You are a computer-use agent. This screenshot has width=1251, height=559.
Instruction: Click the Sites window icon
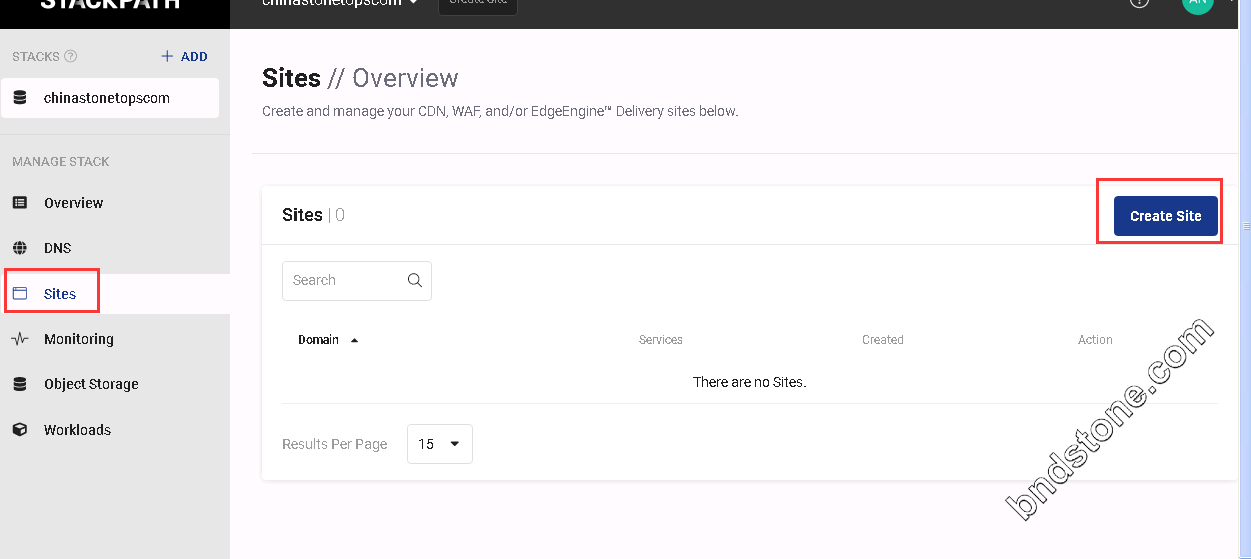tap(20, 294)
